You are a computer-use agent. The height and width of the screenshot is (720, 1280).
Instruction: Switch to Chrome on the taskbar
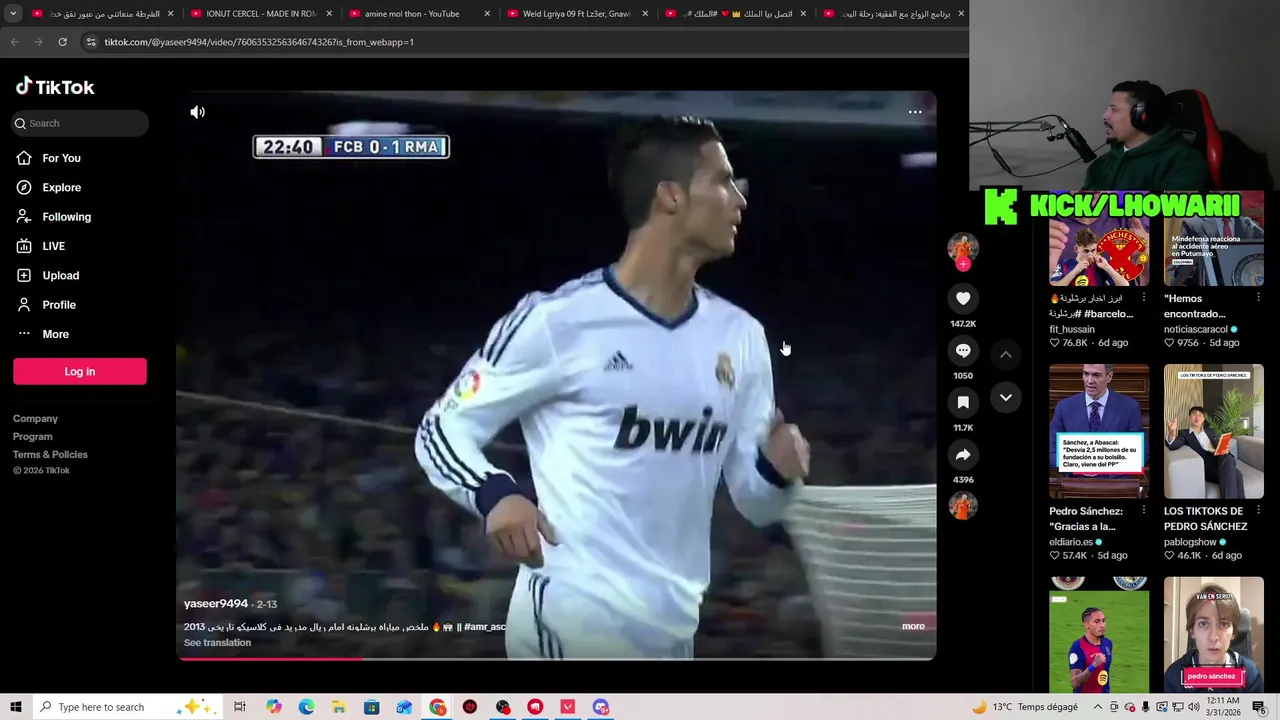(438, 707)
